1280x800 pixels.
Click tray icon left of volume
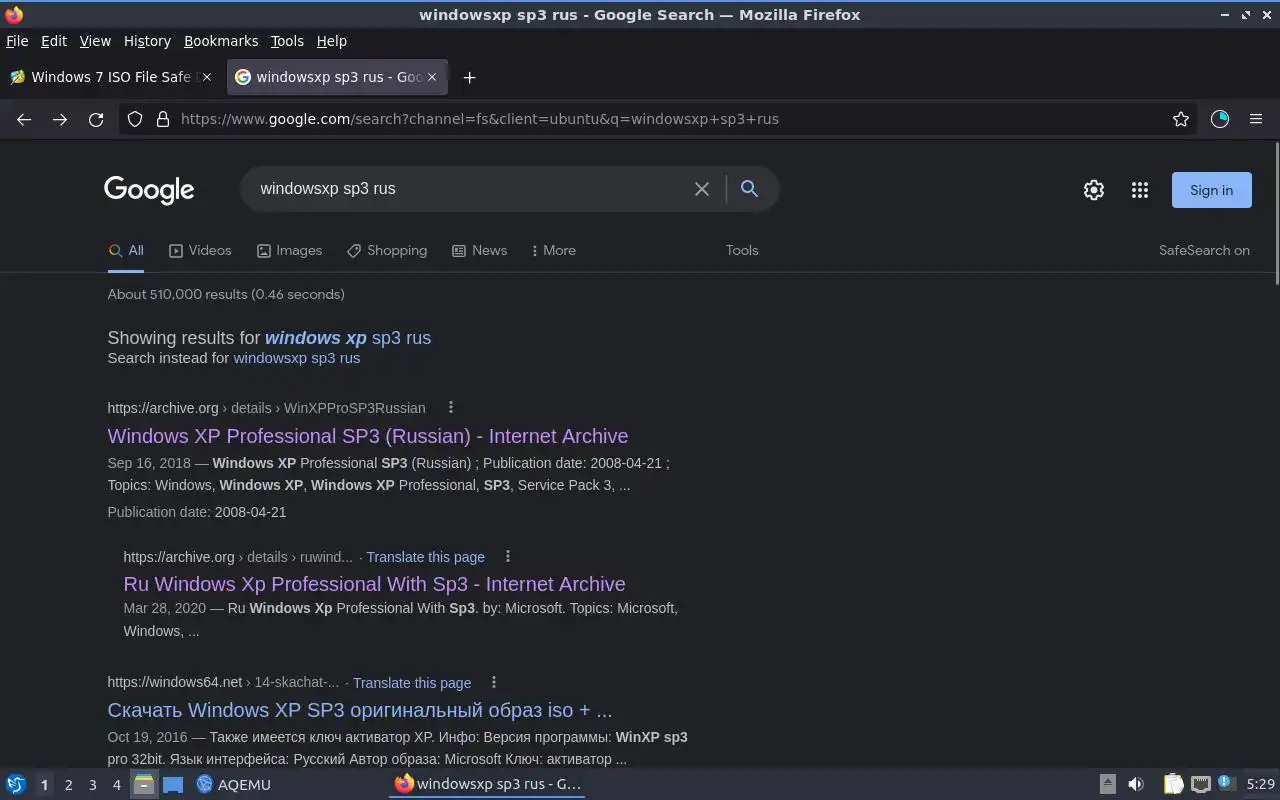1108,785
